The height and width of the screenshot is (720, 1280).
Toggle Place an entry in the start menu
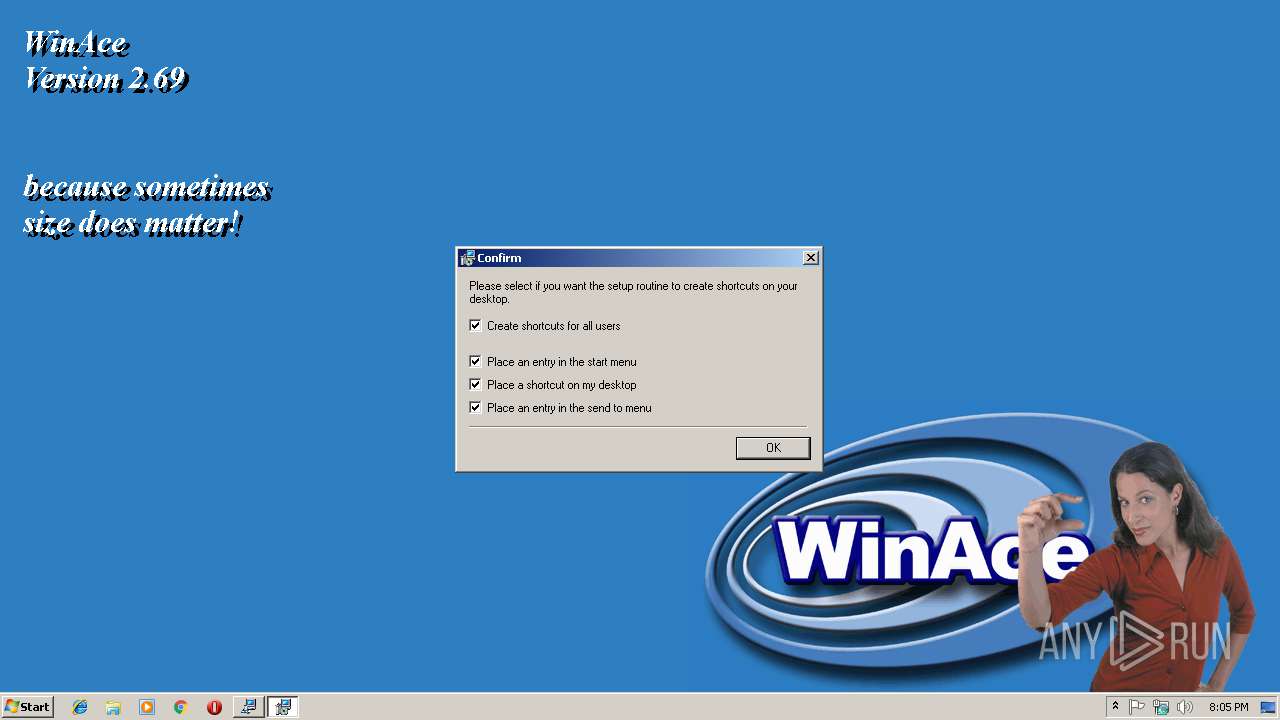(475, 362)
